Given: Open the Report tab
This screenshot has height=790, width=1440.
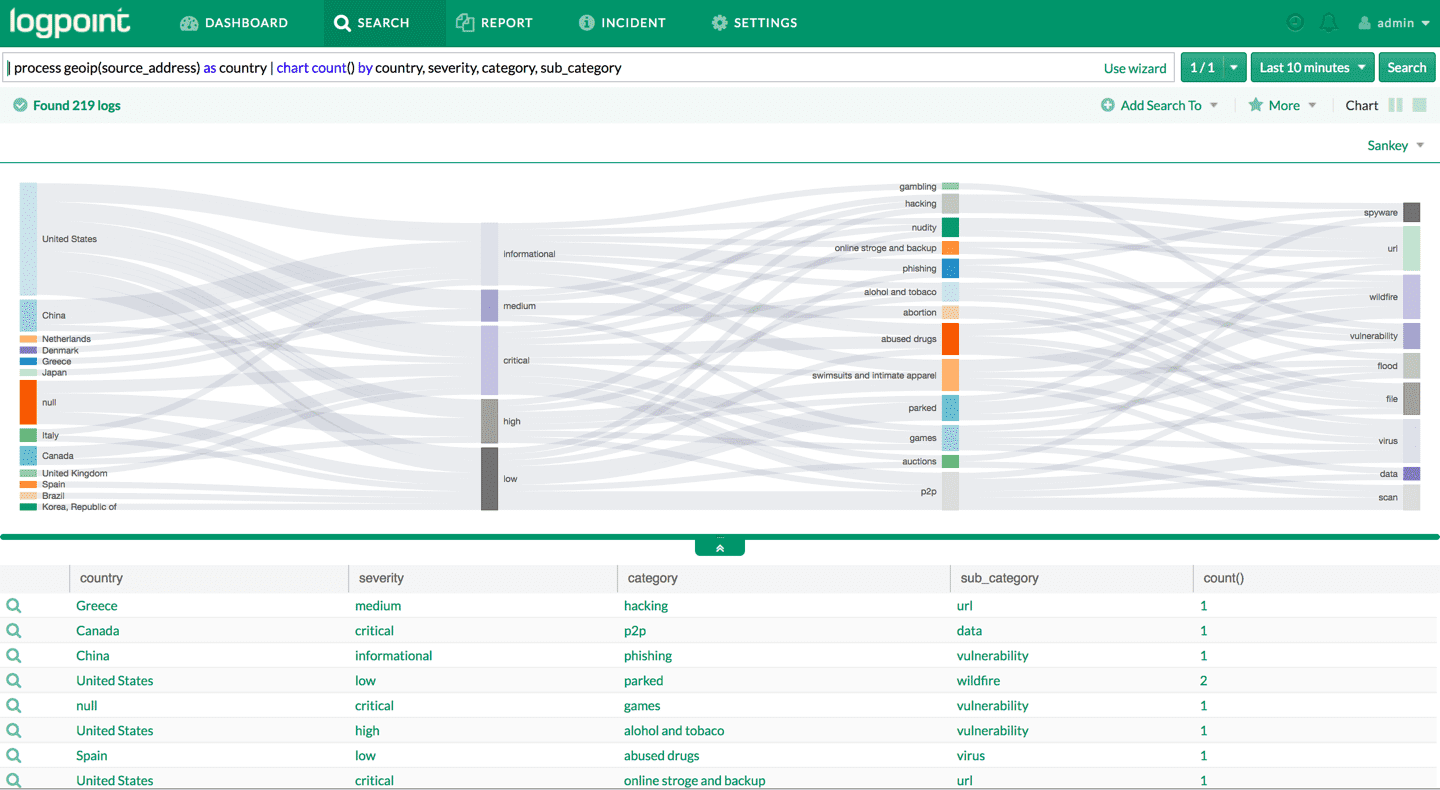Looking at the screenshot, I should click(494, 23).
